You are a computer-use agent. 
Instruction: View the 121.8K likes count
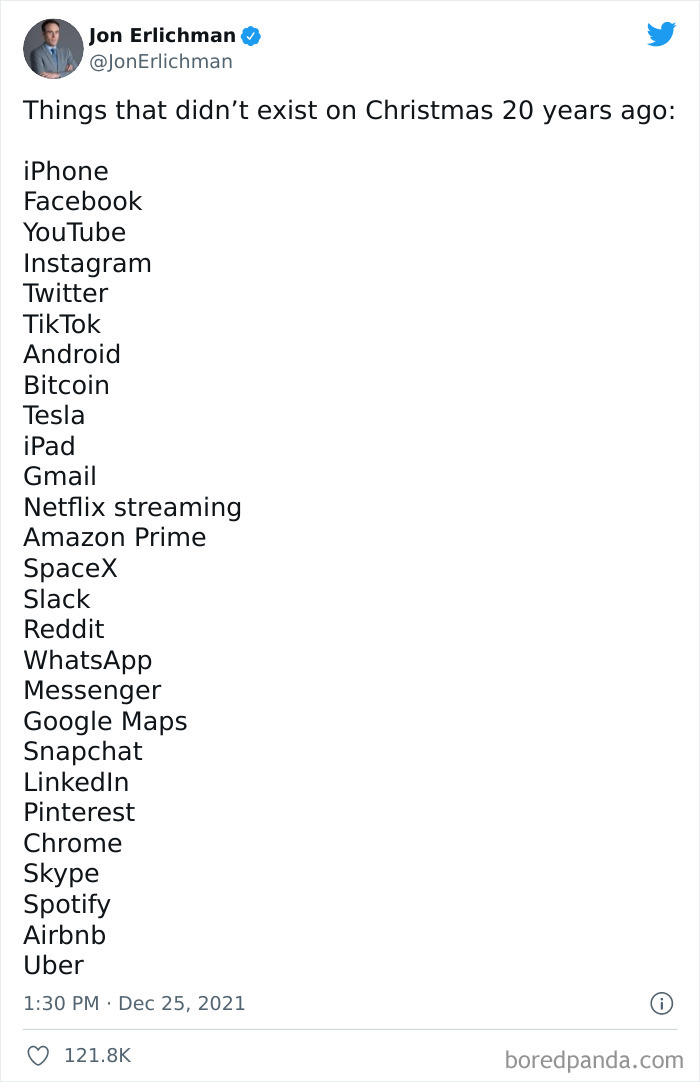(x=97, y=1055)
